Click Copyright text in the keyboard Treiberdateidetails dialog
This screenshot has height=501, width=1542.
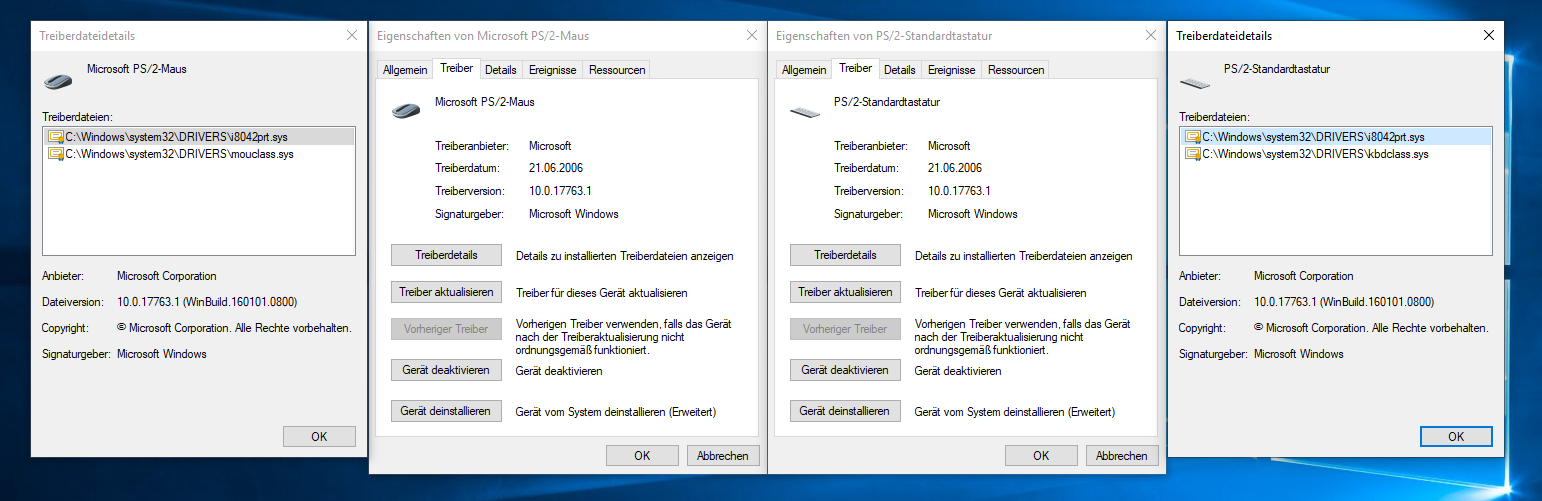tap(1371, 328)
